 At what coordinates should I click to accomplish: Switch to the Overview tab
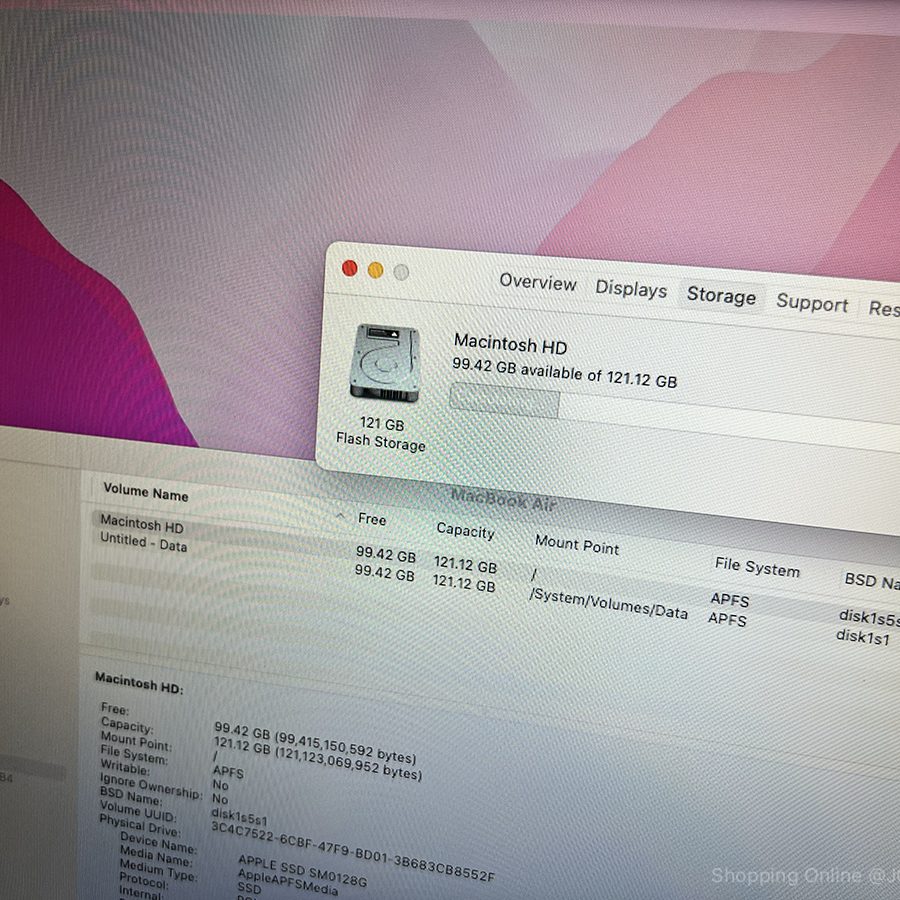coord(538,282)
